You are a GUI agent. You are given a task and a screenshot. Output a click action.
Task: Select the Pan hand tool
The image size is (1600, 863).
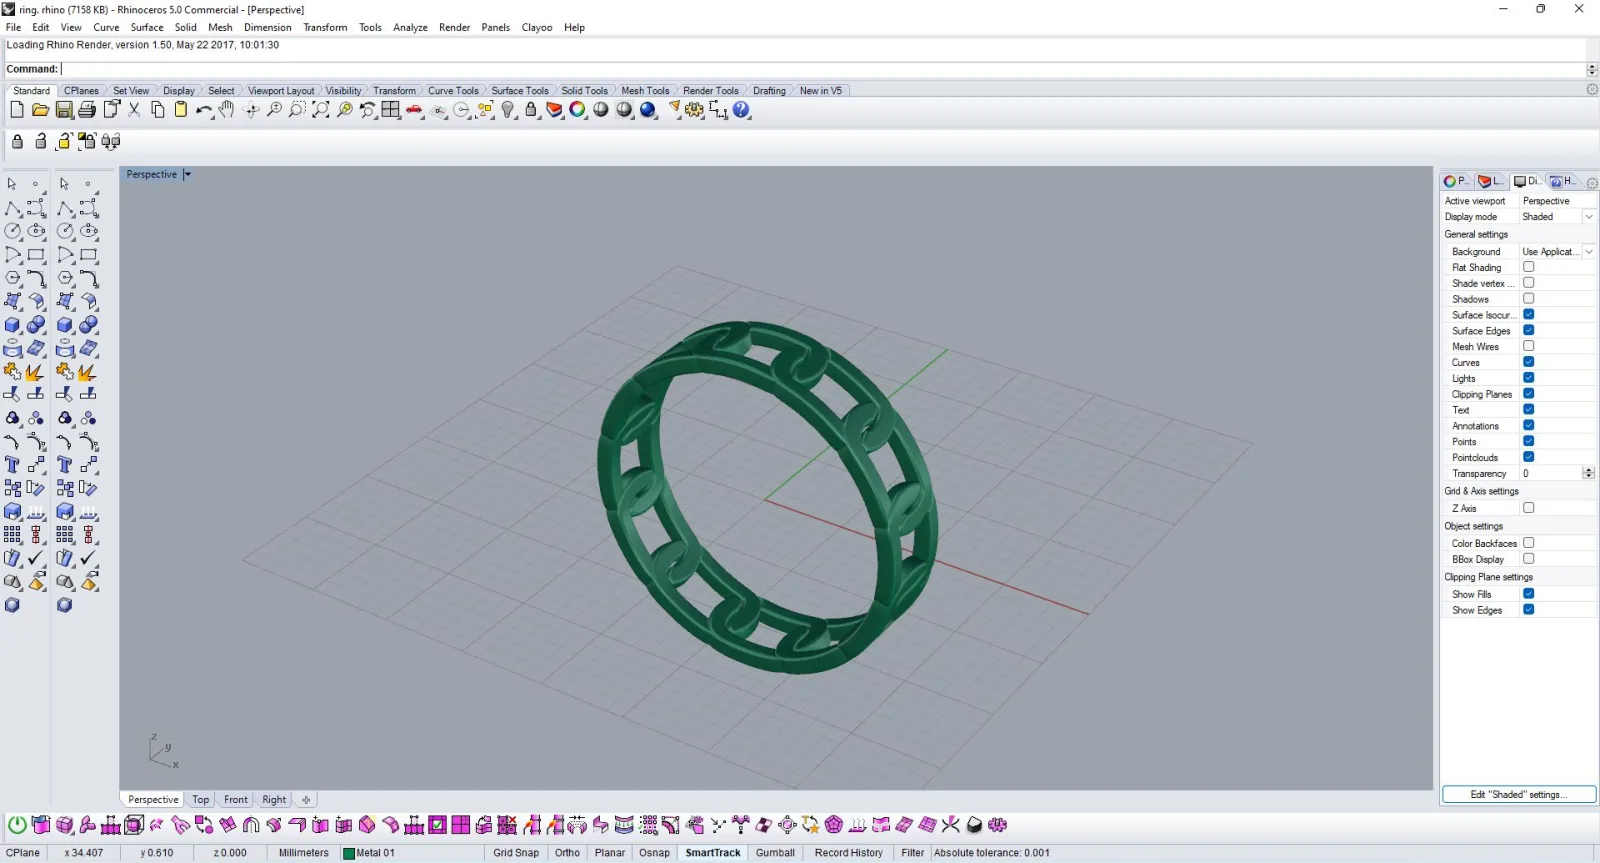(227, 110)
